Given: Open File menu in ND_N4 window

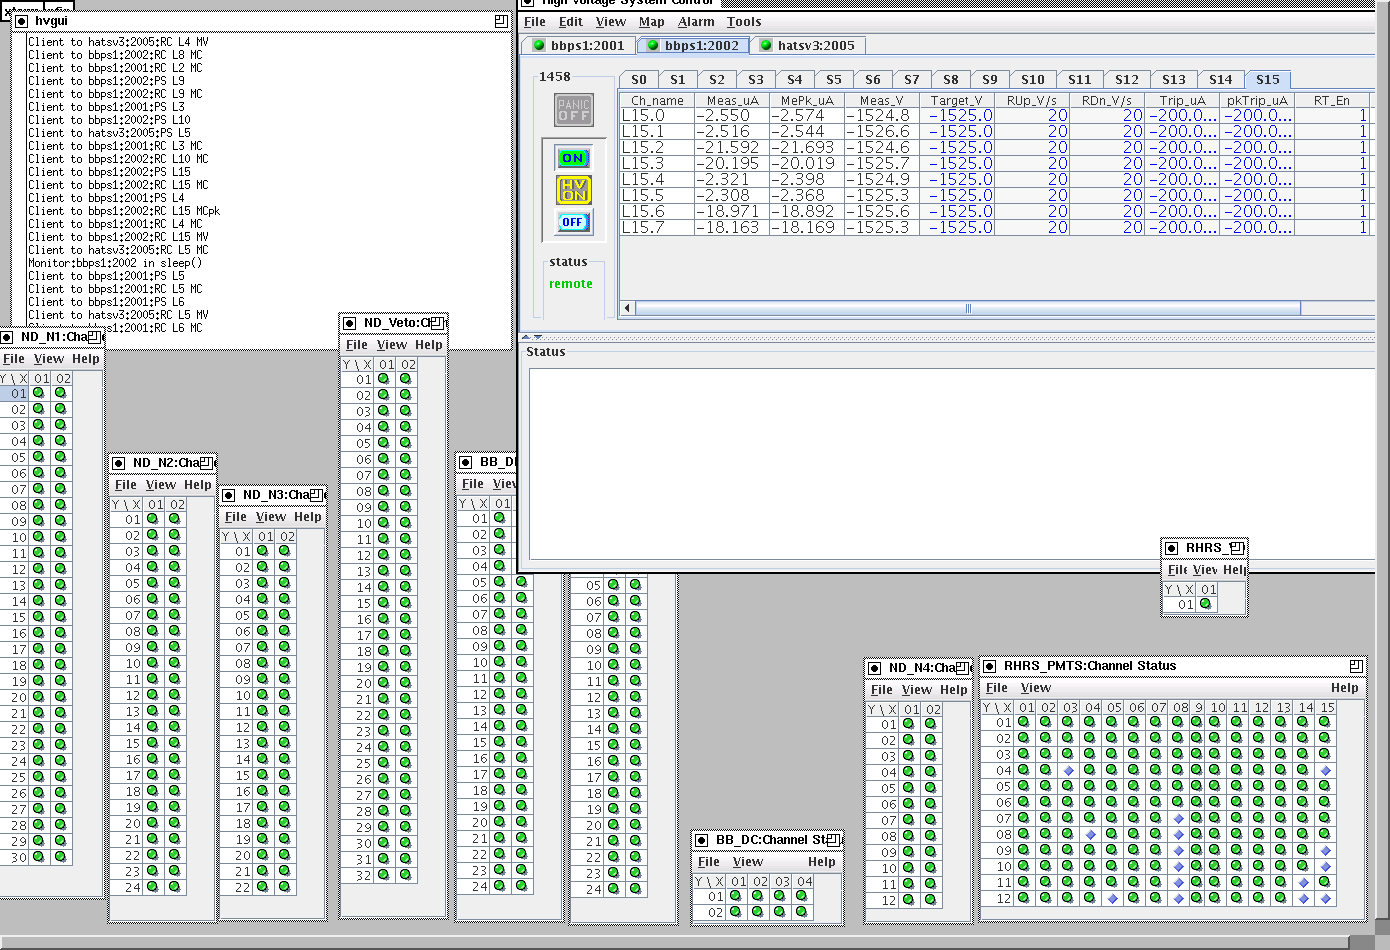Looking at the screenshot, I should [x=882, y=690].
